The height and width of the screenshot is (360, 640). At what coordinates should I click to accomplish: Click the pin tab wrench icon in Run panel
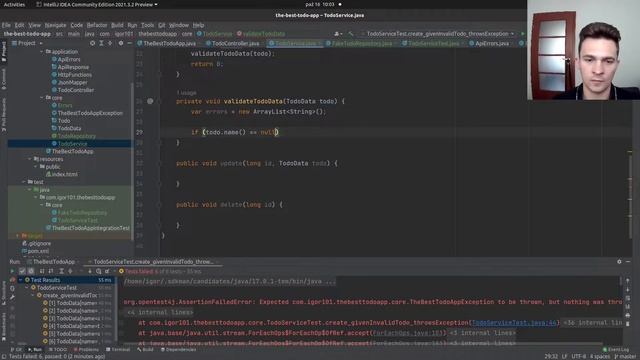pos(12,297)
